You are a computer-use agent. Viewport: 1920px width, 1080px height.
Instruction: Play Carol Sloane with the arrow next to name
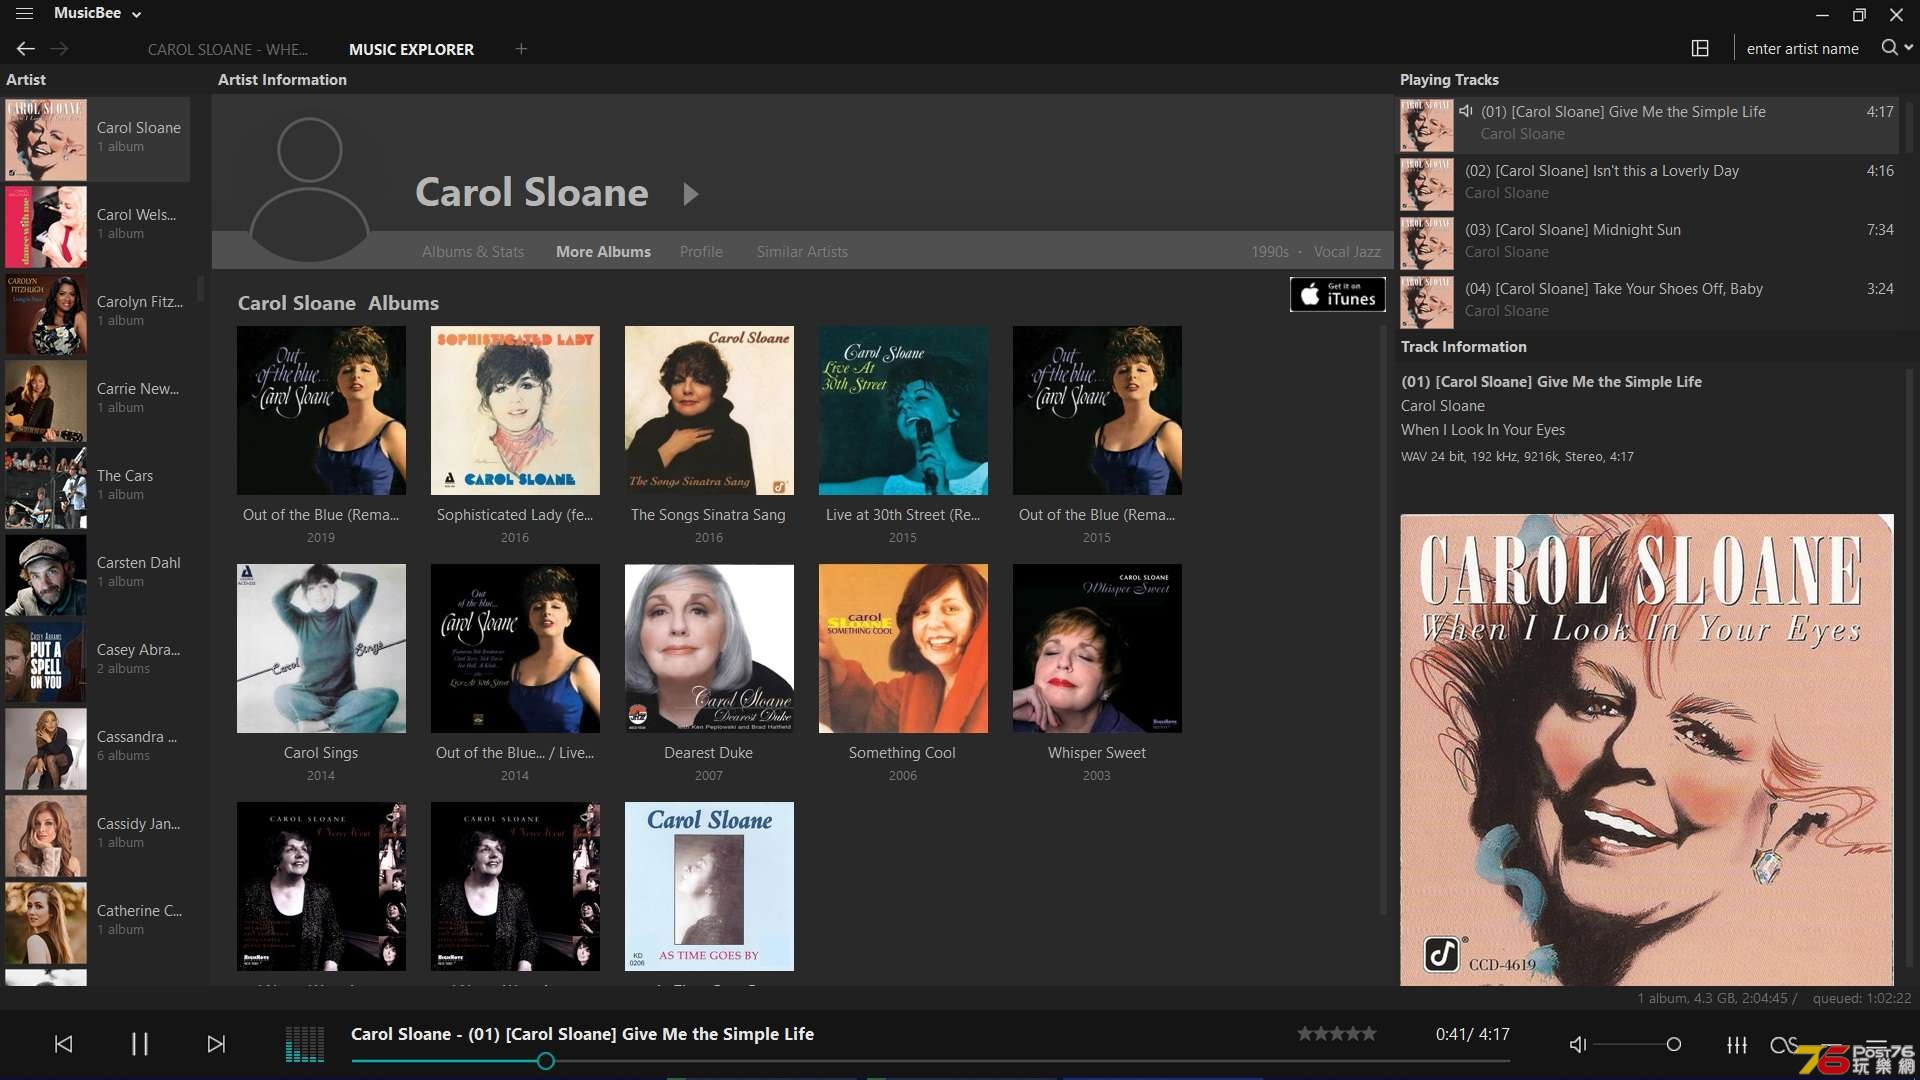[690, 193]
